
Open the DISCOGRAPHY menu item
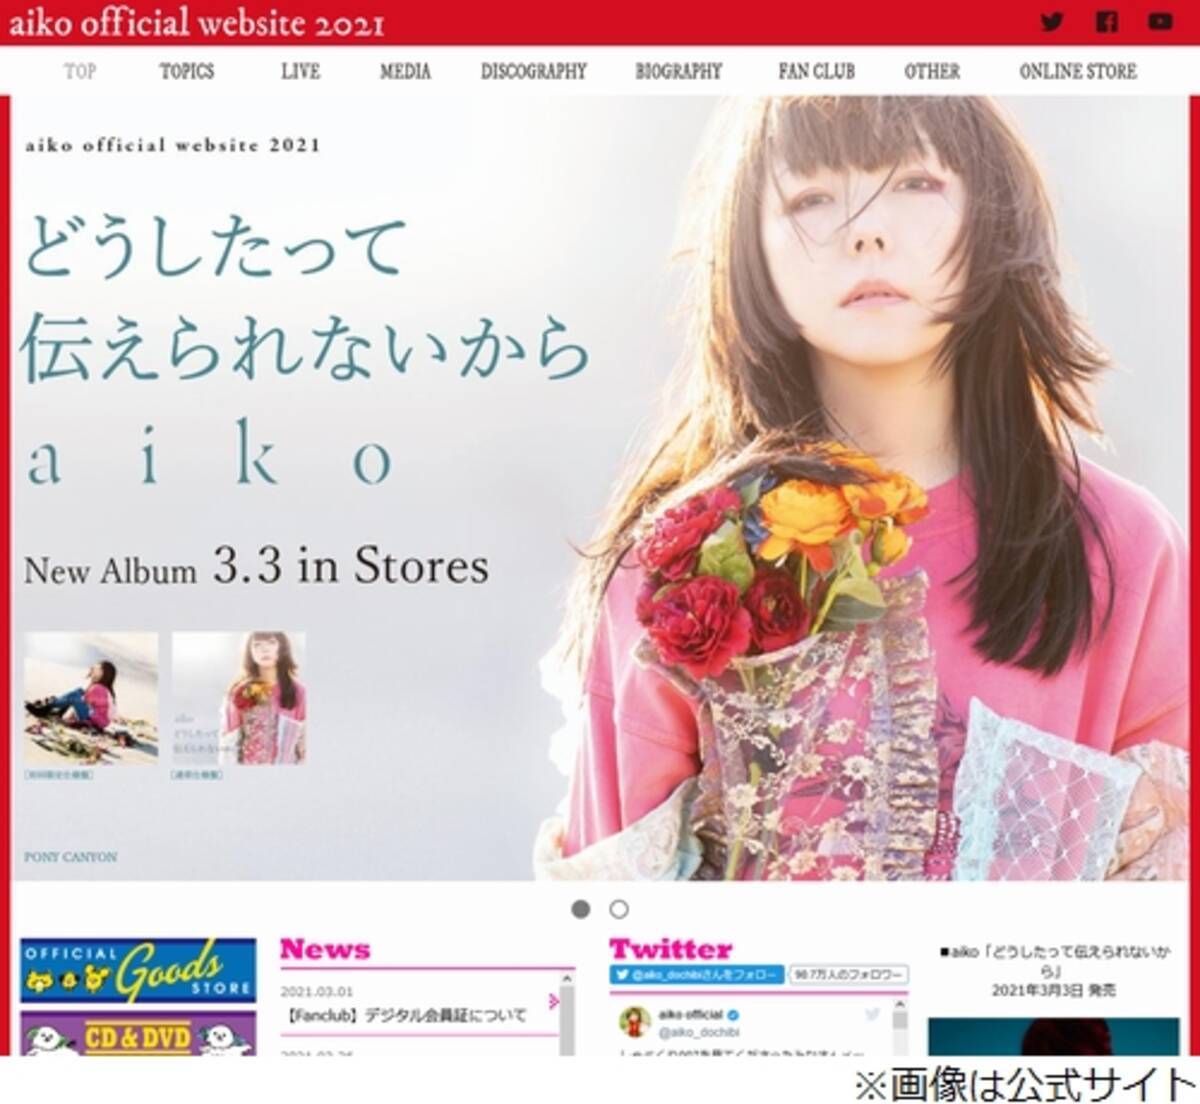pos(532,71)
